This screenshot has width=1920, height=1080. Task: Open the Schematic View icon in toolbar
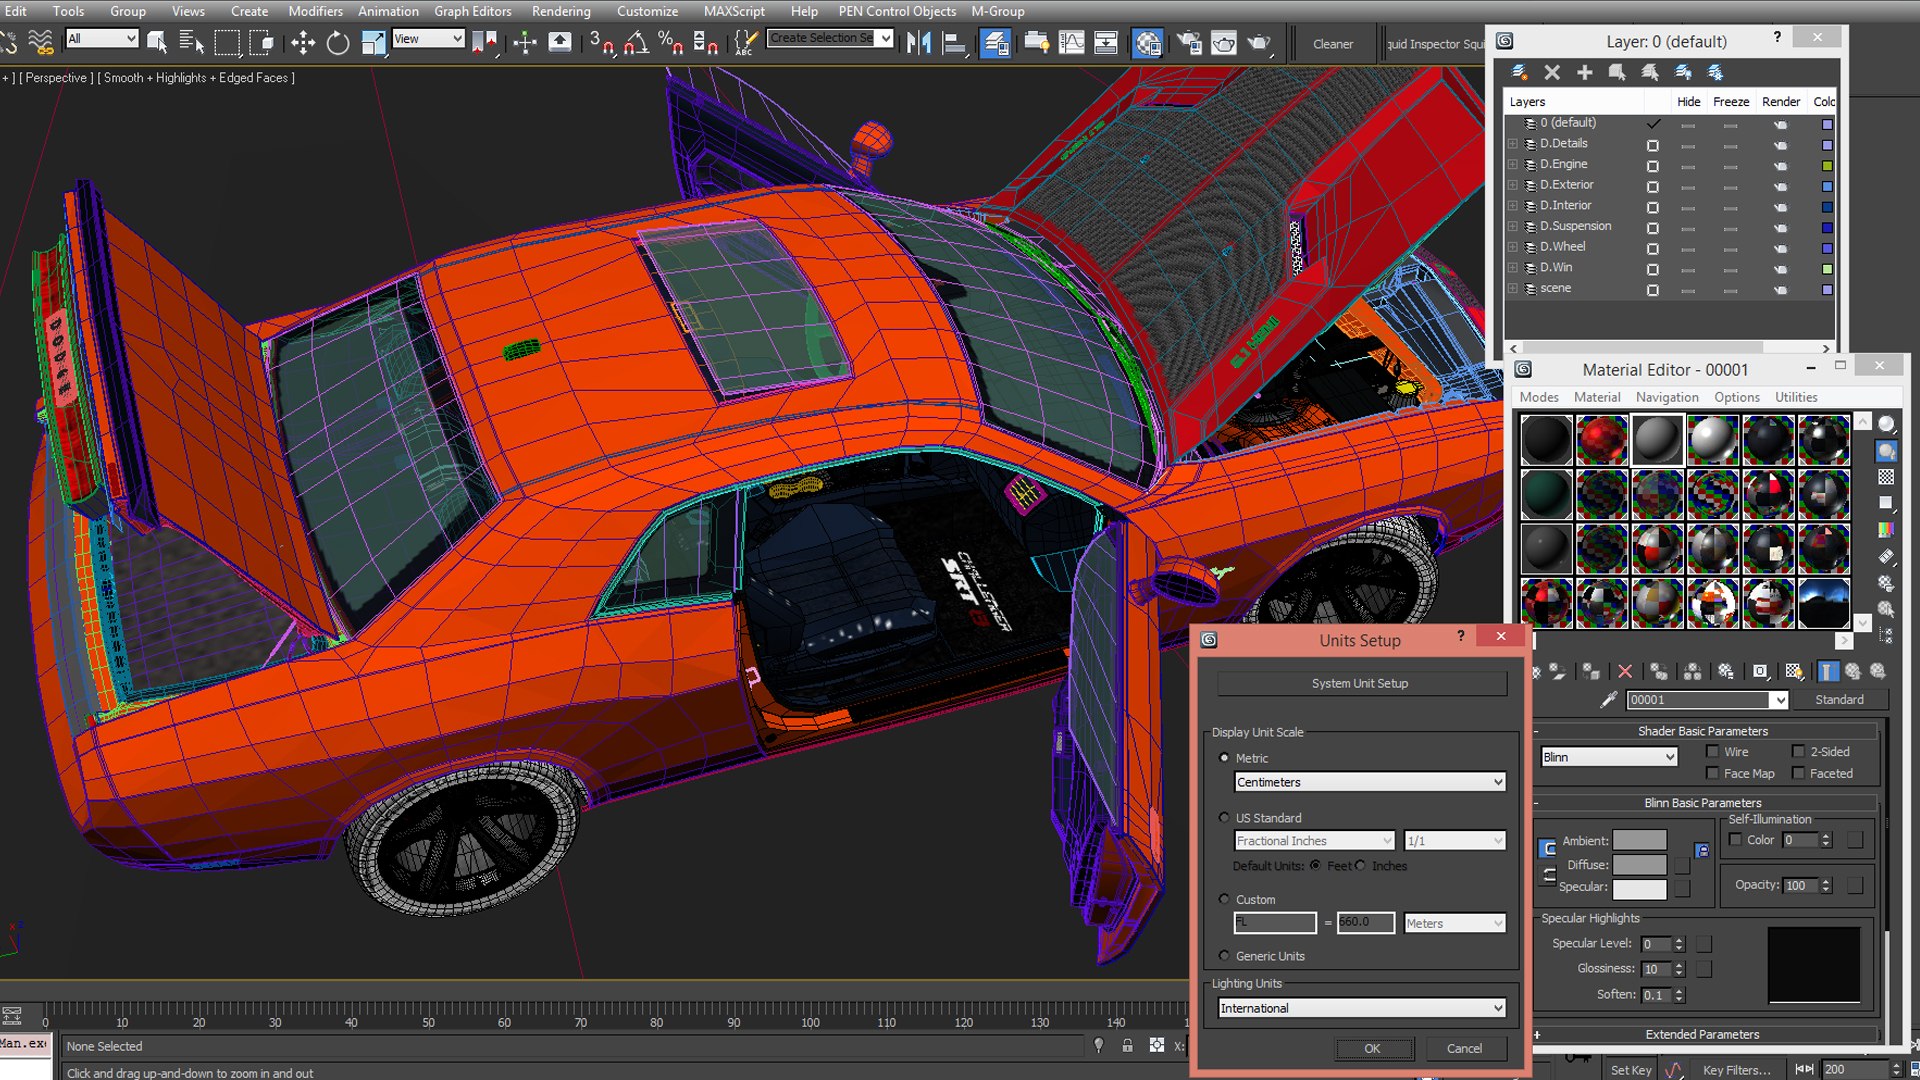coord(1106,43)
